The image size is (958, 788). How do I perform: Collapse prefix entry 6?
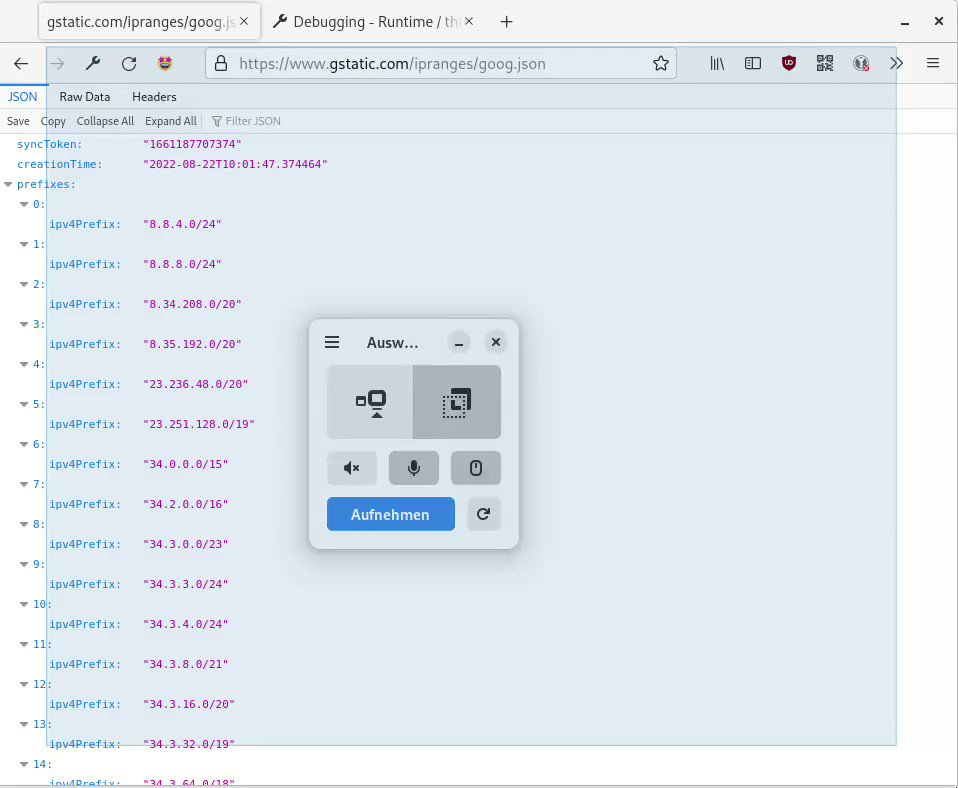(x=24, y=444)
